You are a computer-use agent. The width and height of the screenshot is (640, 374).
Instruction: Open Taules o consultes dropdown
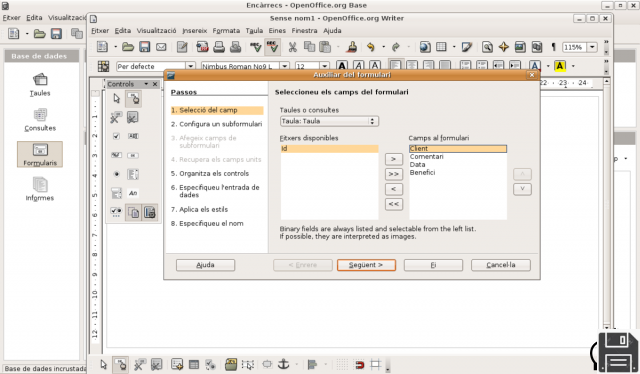329,121
